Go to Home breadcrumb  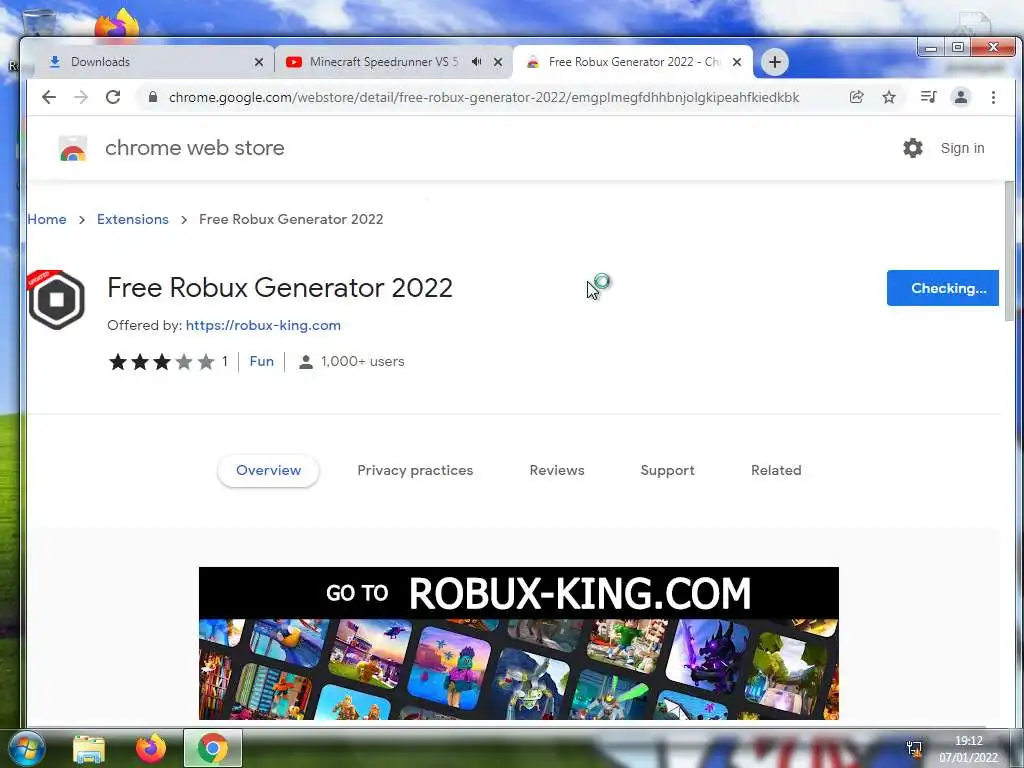coord(47,219)
